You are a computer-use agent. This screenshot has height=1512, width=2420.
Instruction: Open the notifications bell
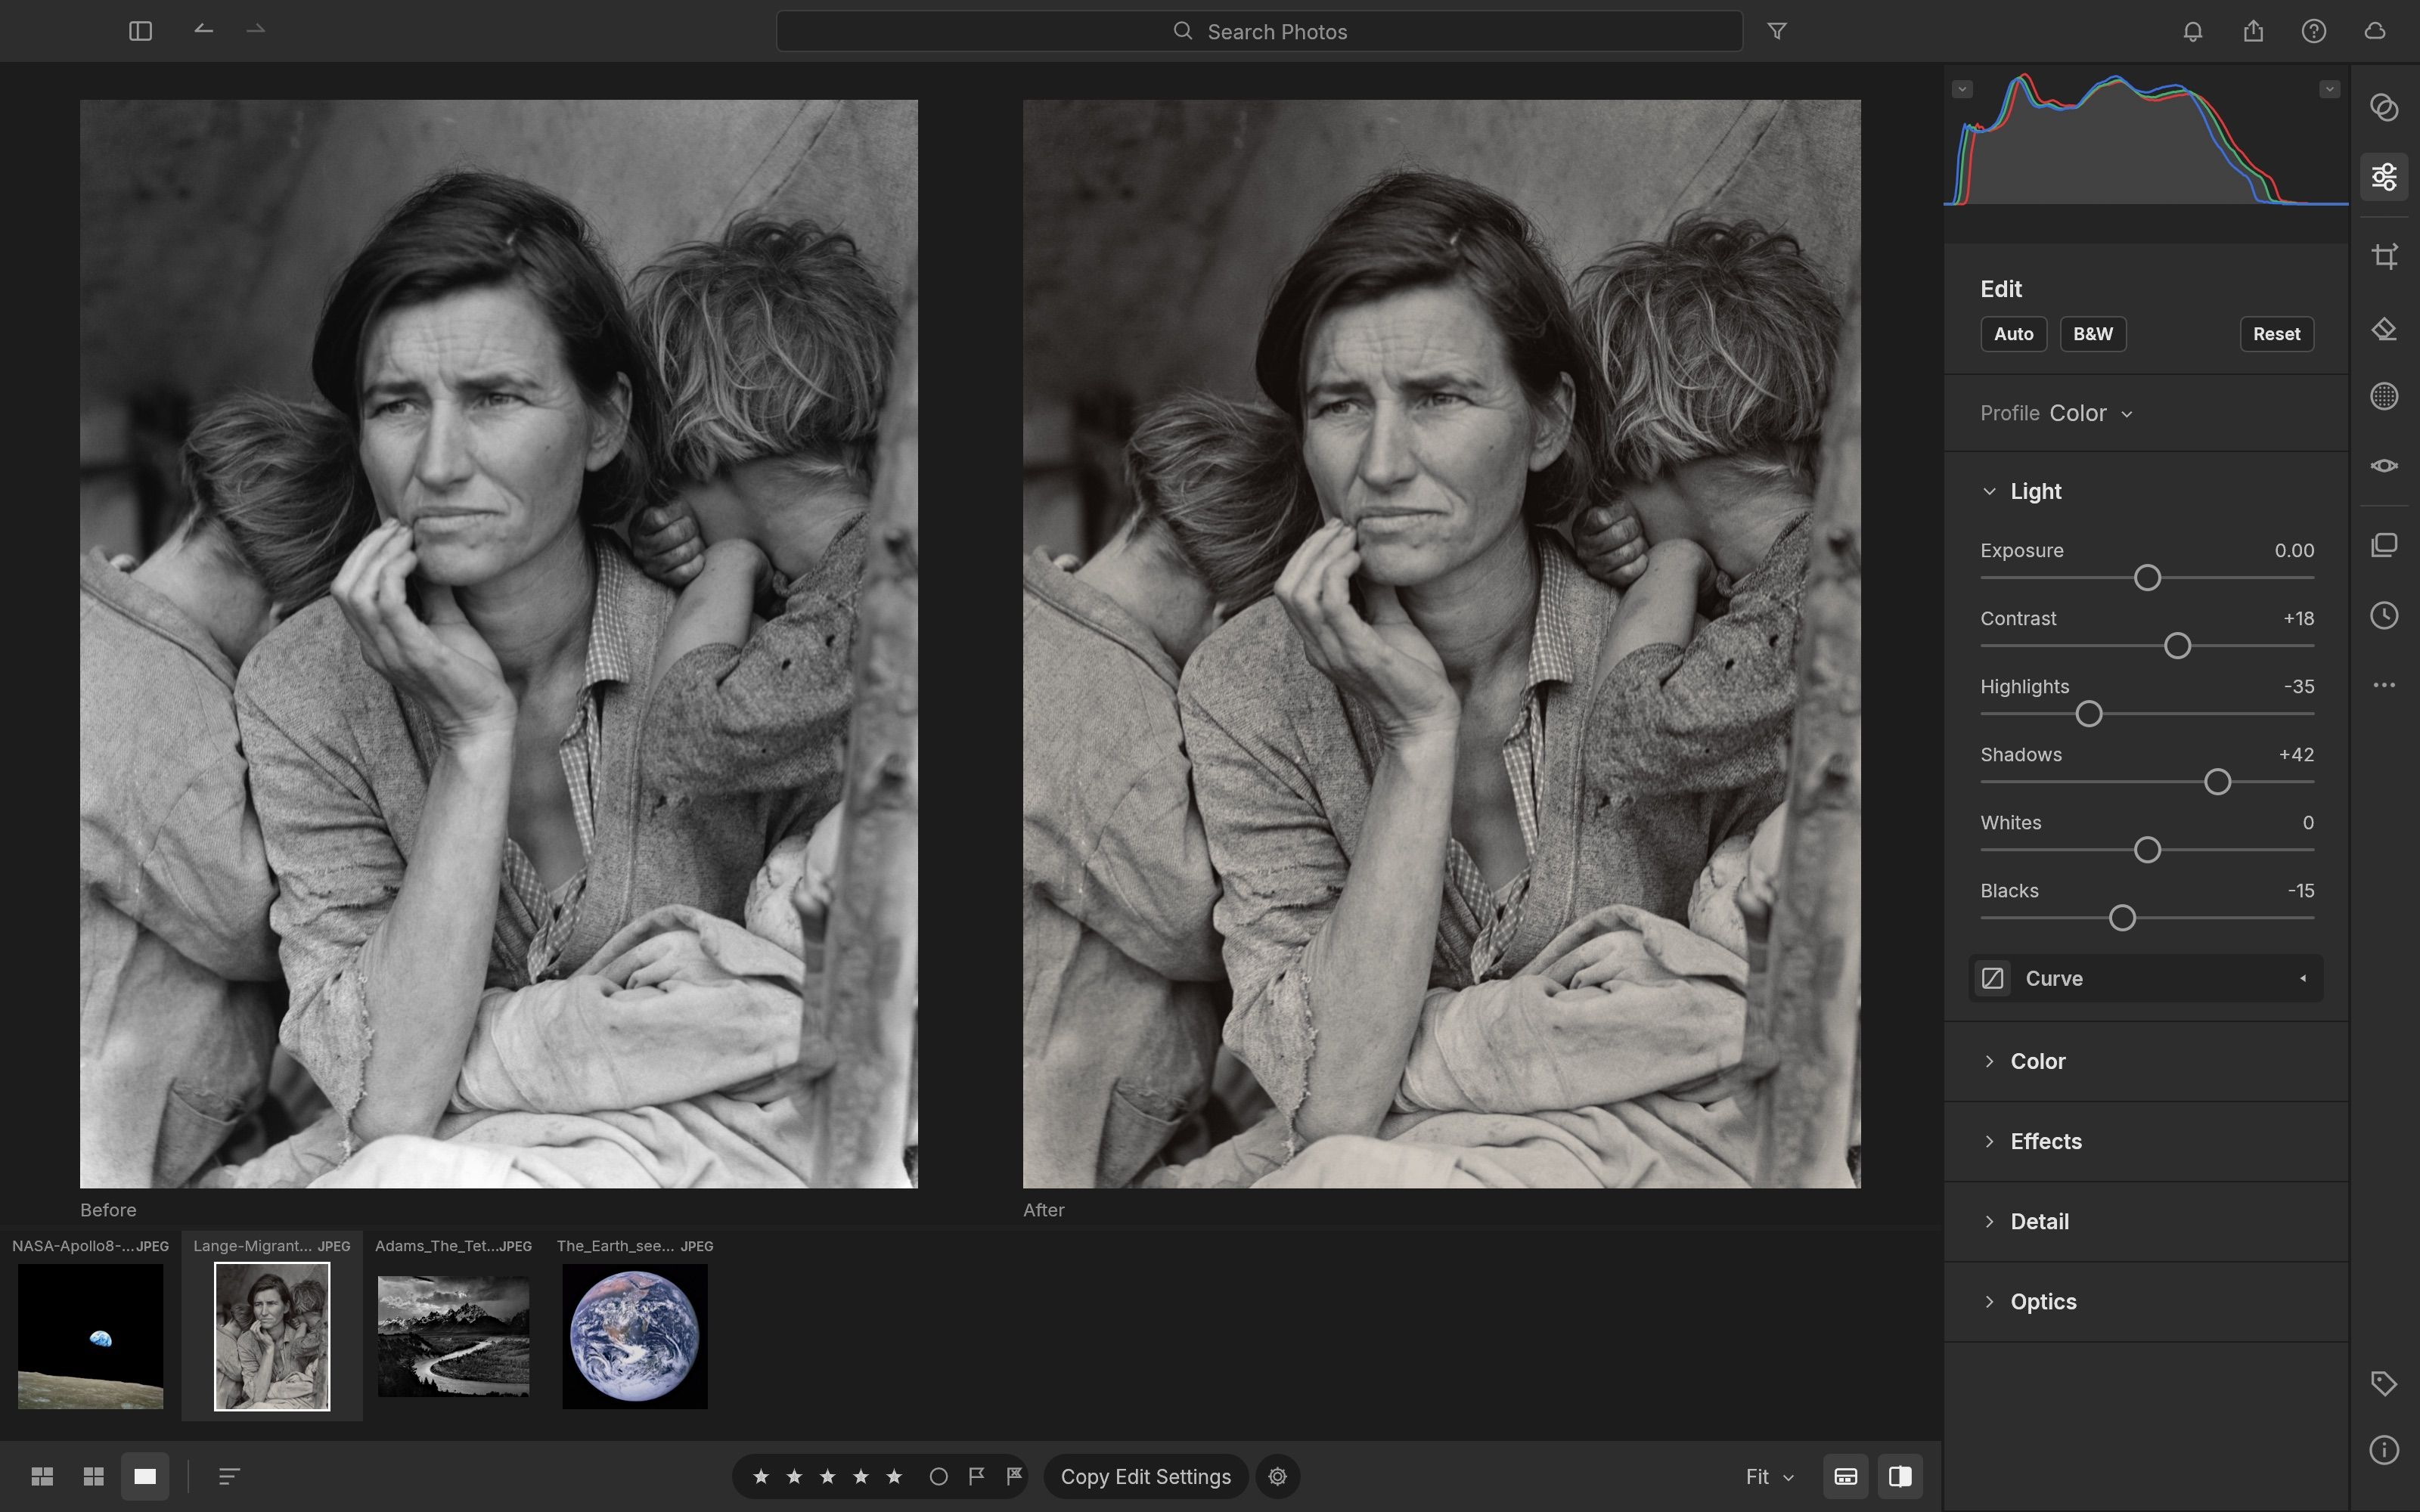tap(2192, 31)
